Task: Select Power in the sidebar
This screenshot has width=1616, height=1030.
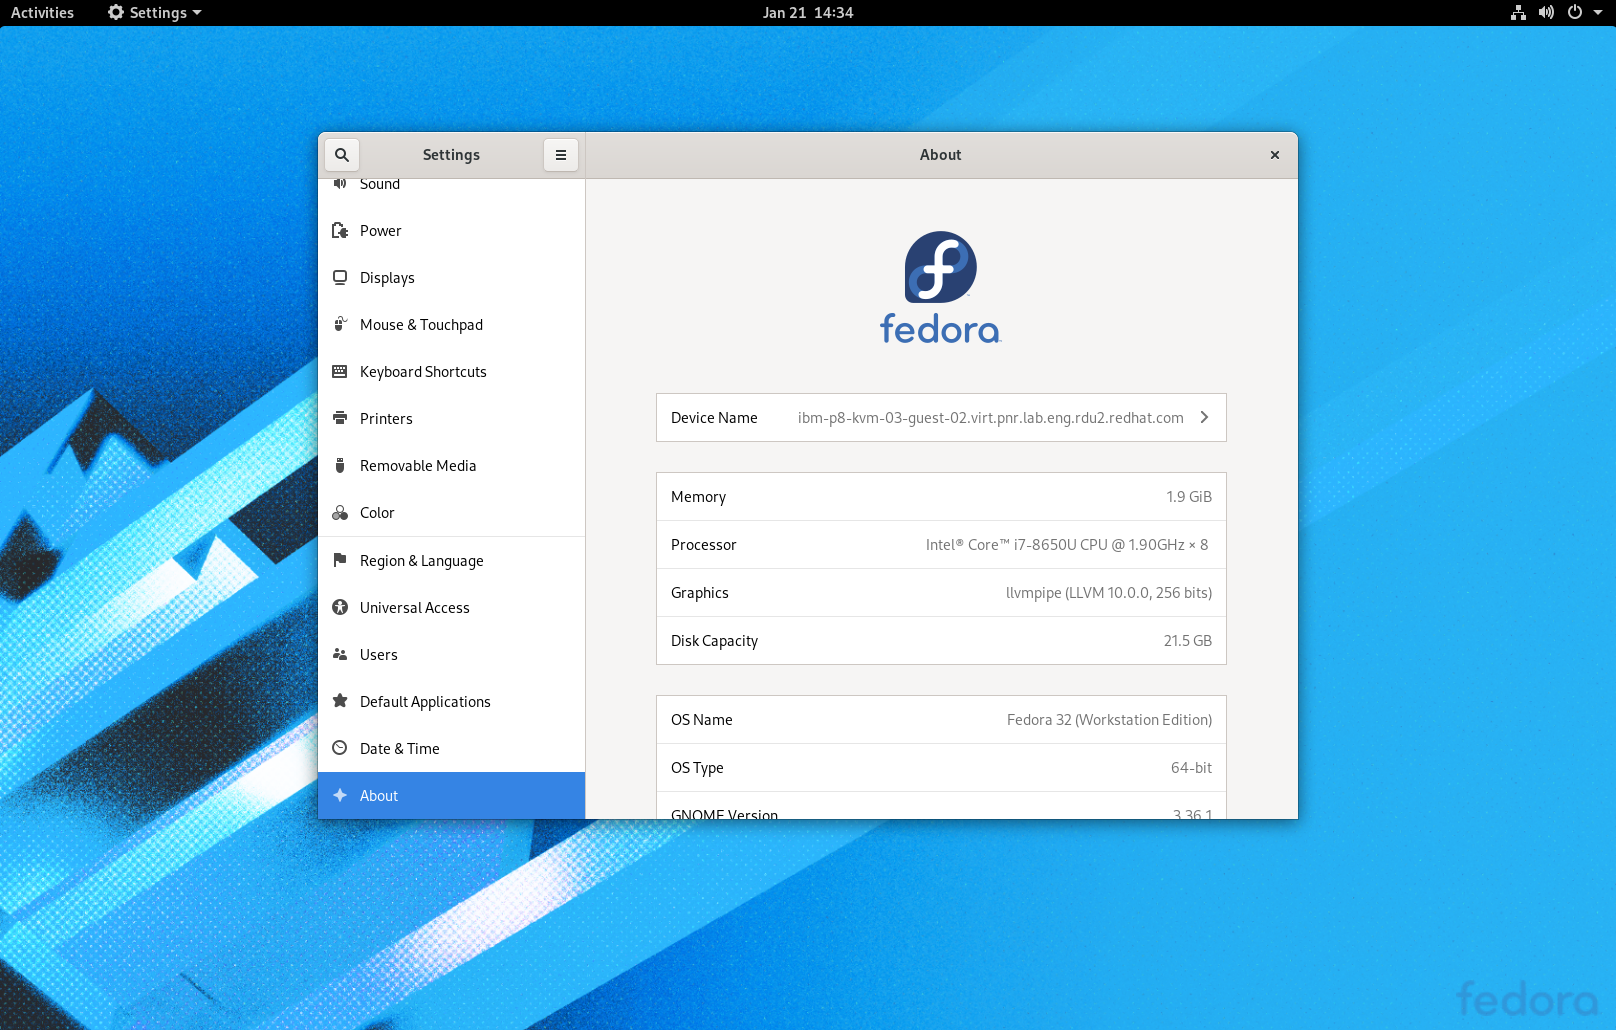Action: 451,231
